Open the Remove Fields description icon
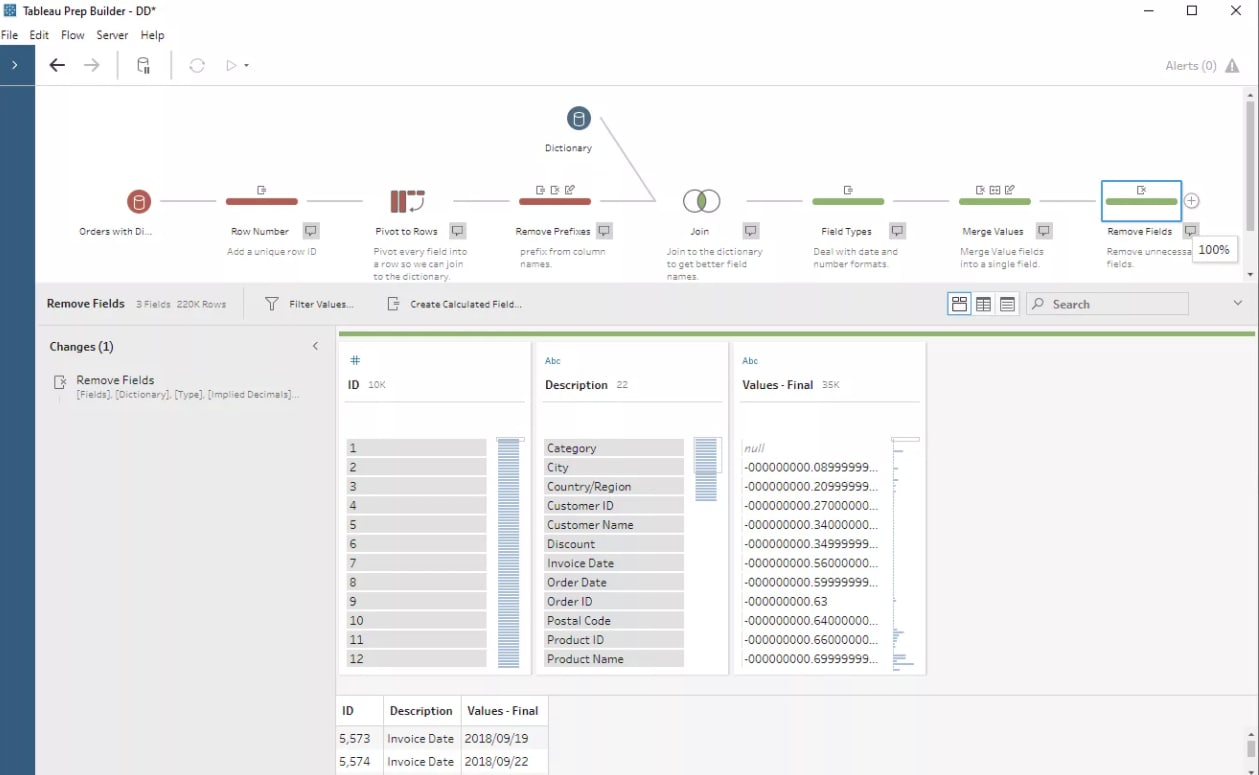1259x775 pixels. [1189, 231]
